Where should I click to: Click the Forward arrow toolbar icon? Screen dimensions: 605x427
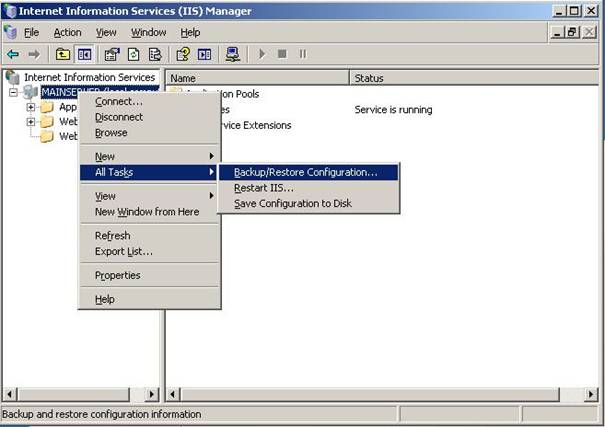click(x=34, y=54)
